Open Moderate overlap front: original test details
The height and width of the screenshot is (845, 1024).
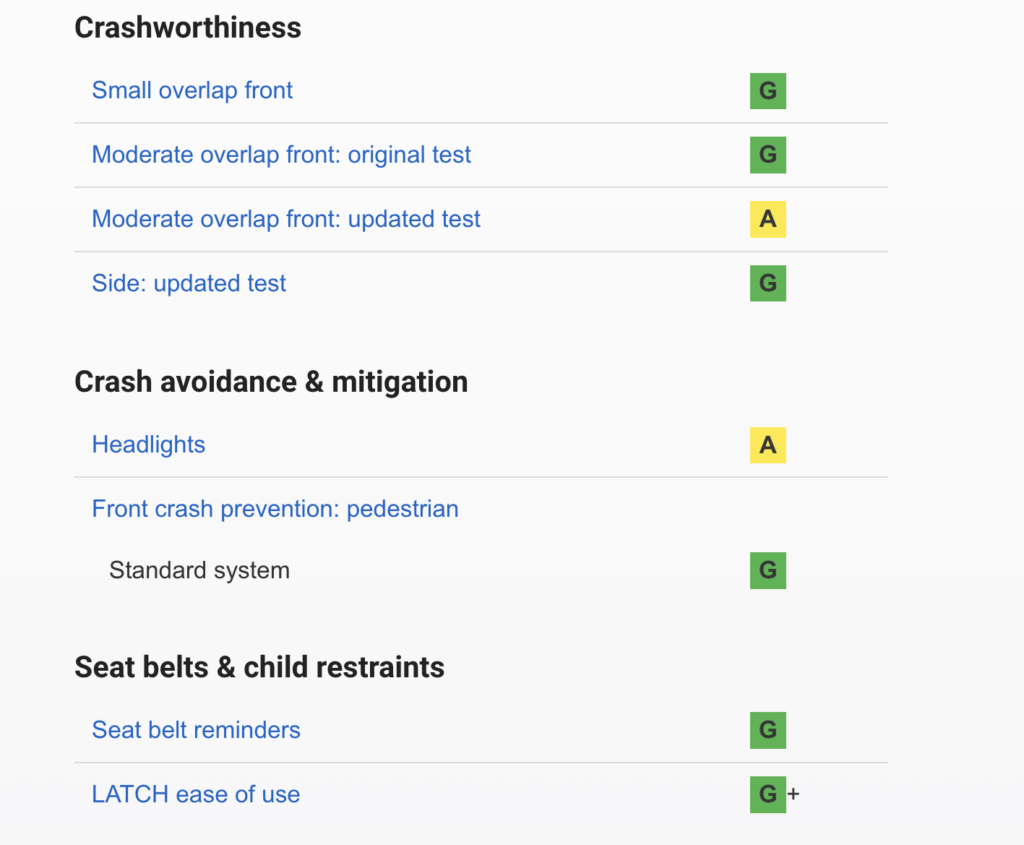tap(281, 155)
